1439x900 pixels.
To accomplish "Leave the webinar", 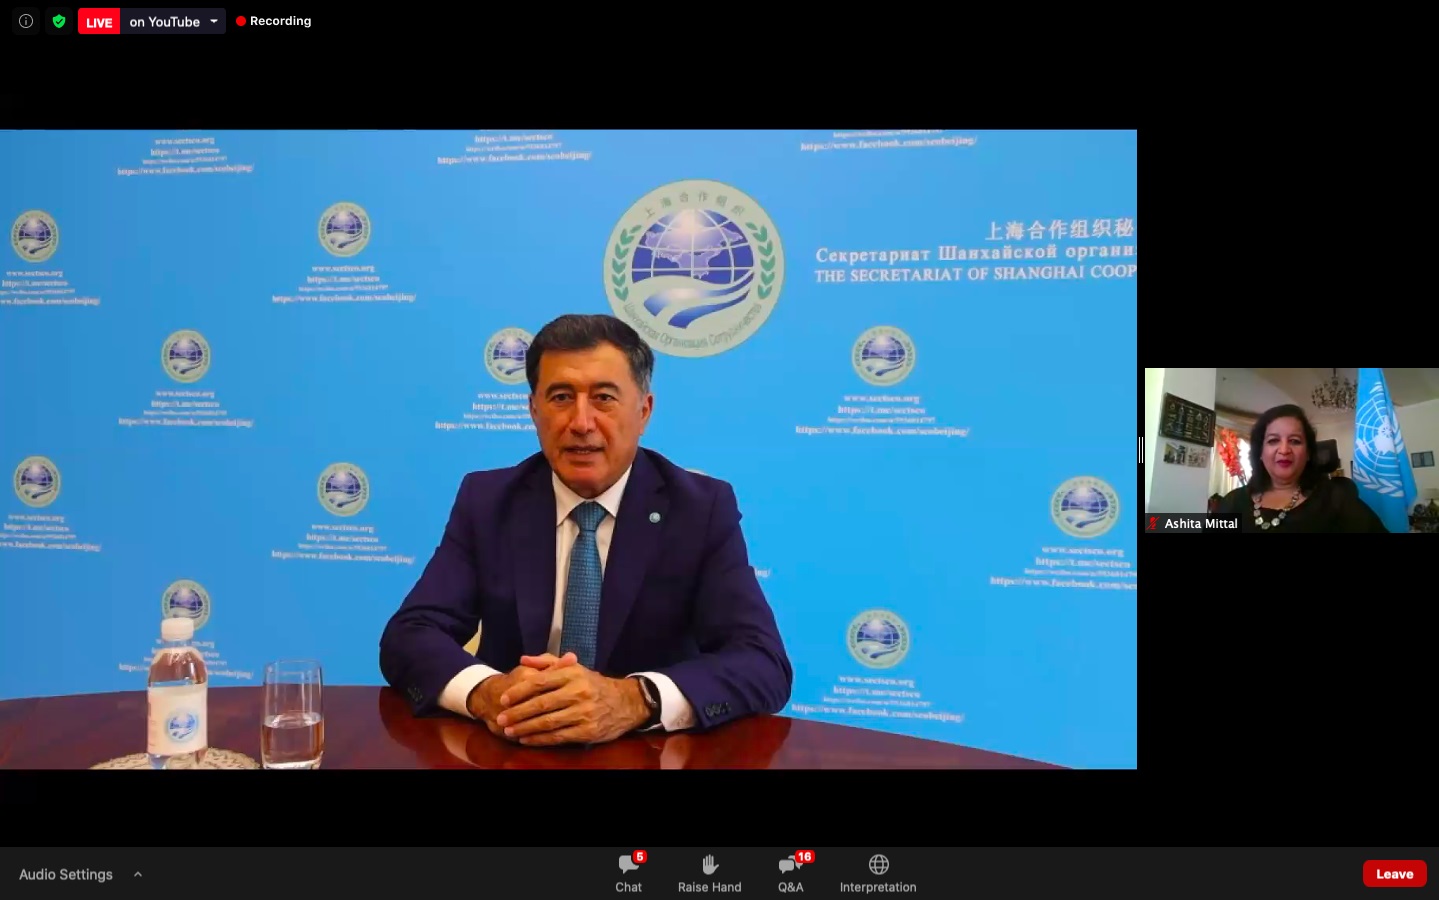I will pyautogui.click(x=1394, y=873).
